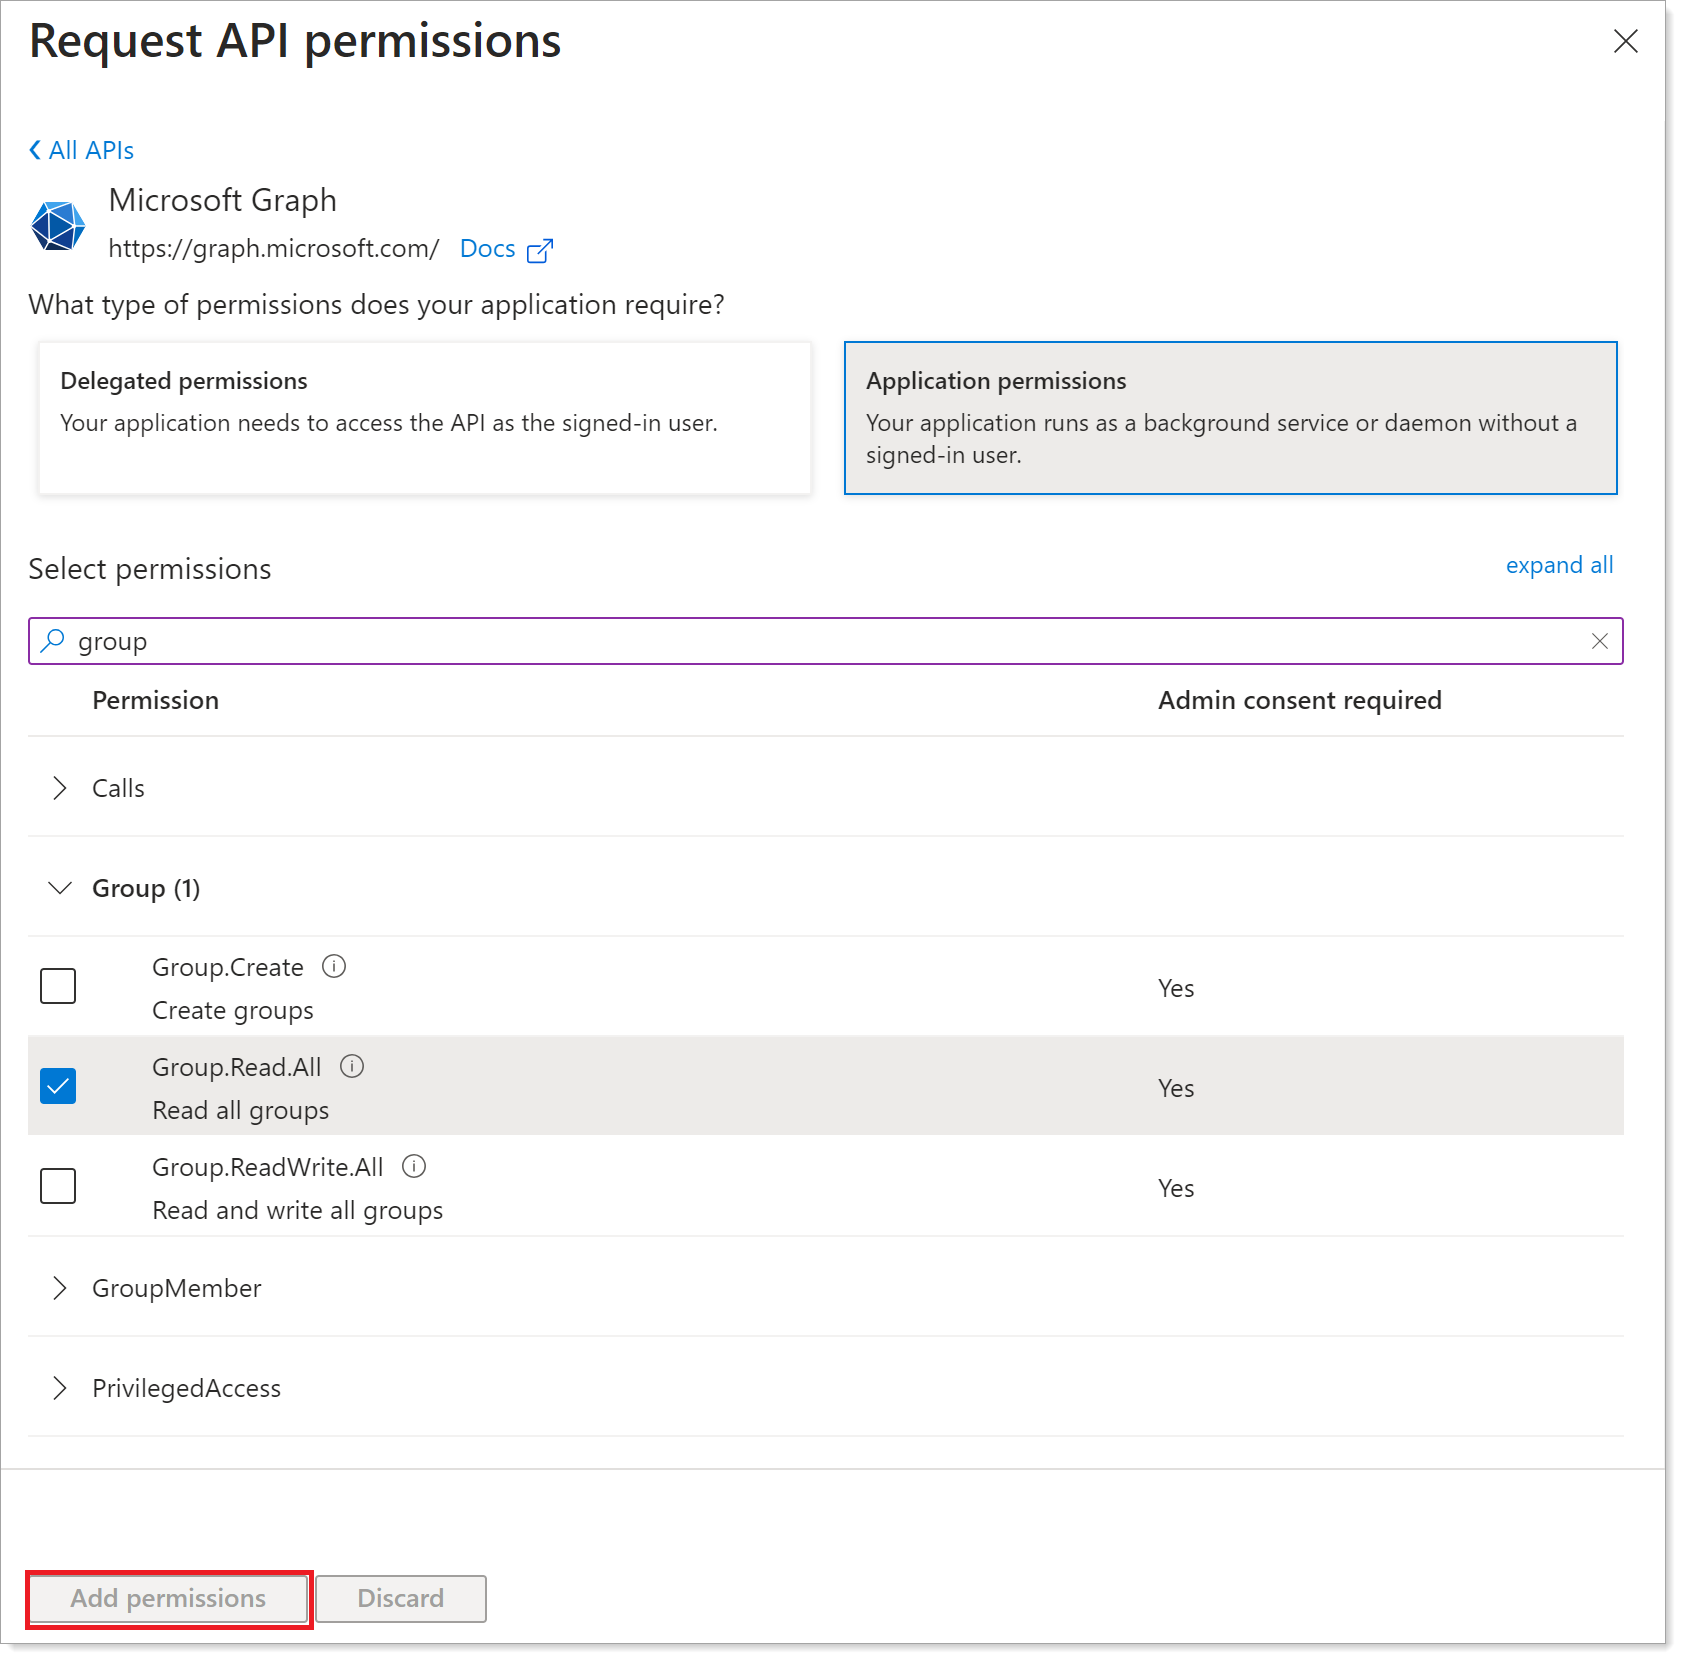
Task: Uncheck the Group.Read.All checkbox
Action: click(58, 1086)
